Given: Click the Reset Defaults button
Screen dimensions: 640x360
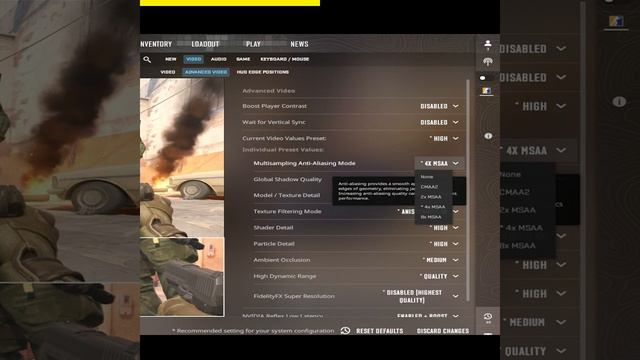Looking at the screenshot, I should 380,331.
